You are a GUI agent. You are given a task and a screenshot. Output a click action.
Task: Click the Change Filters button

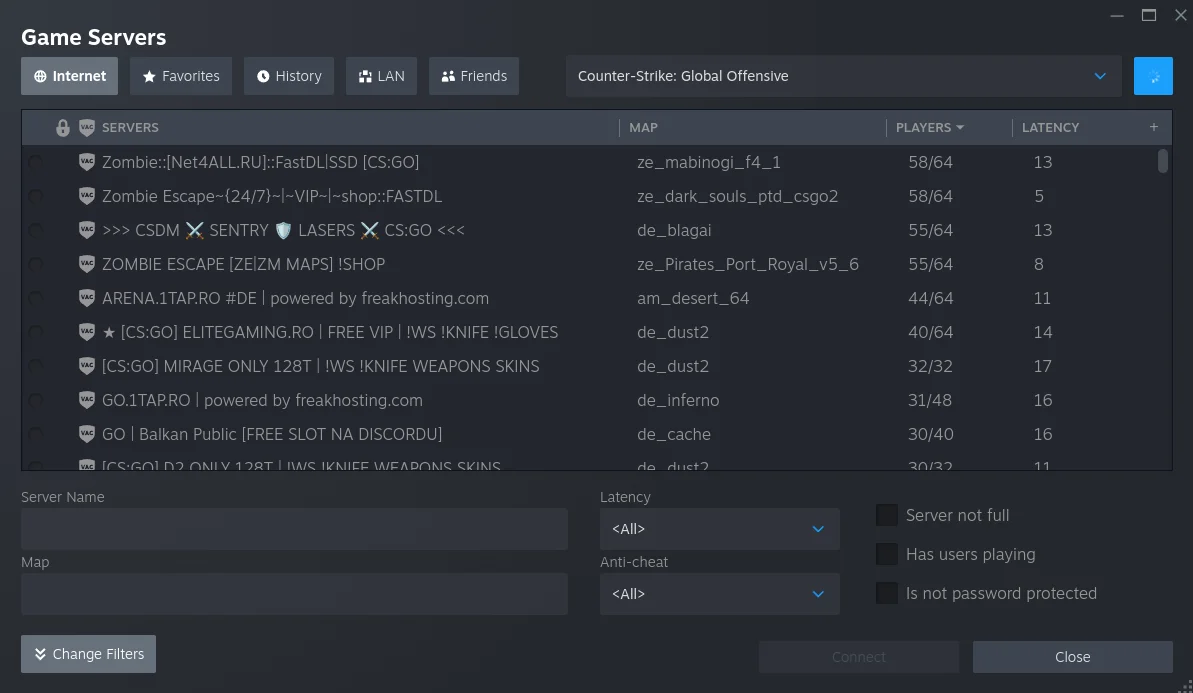88,654
